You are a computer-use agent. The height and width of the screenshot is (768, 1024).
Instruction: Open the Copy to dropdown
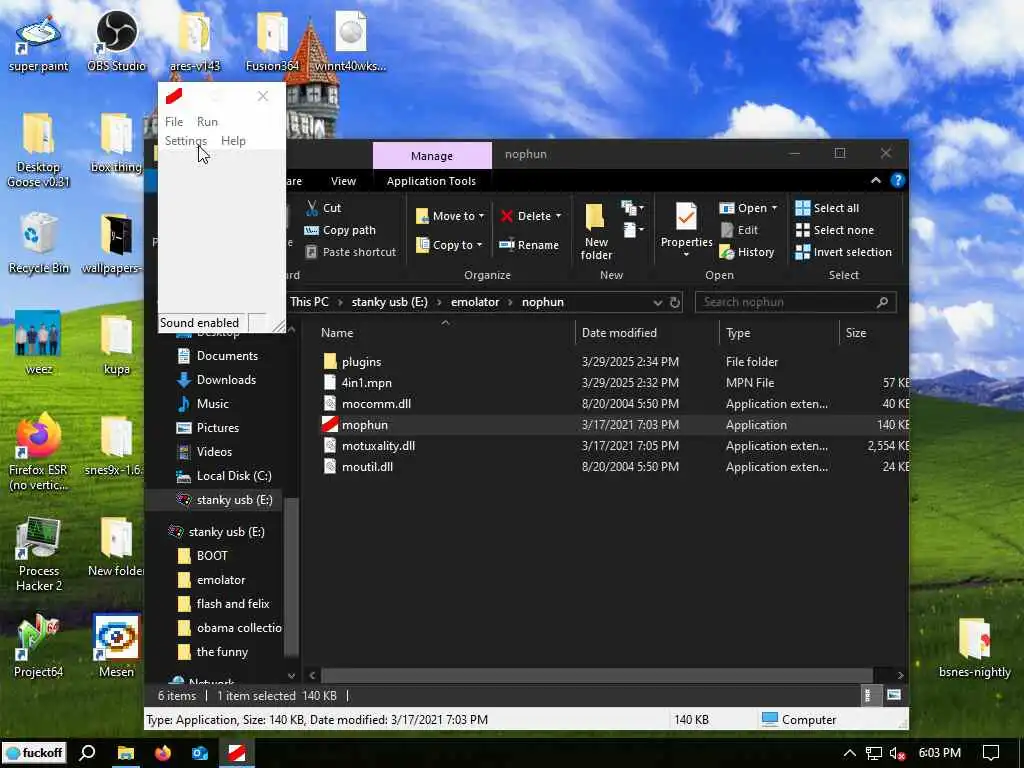coord(449,245)
